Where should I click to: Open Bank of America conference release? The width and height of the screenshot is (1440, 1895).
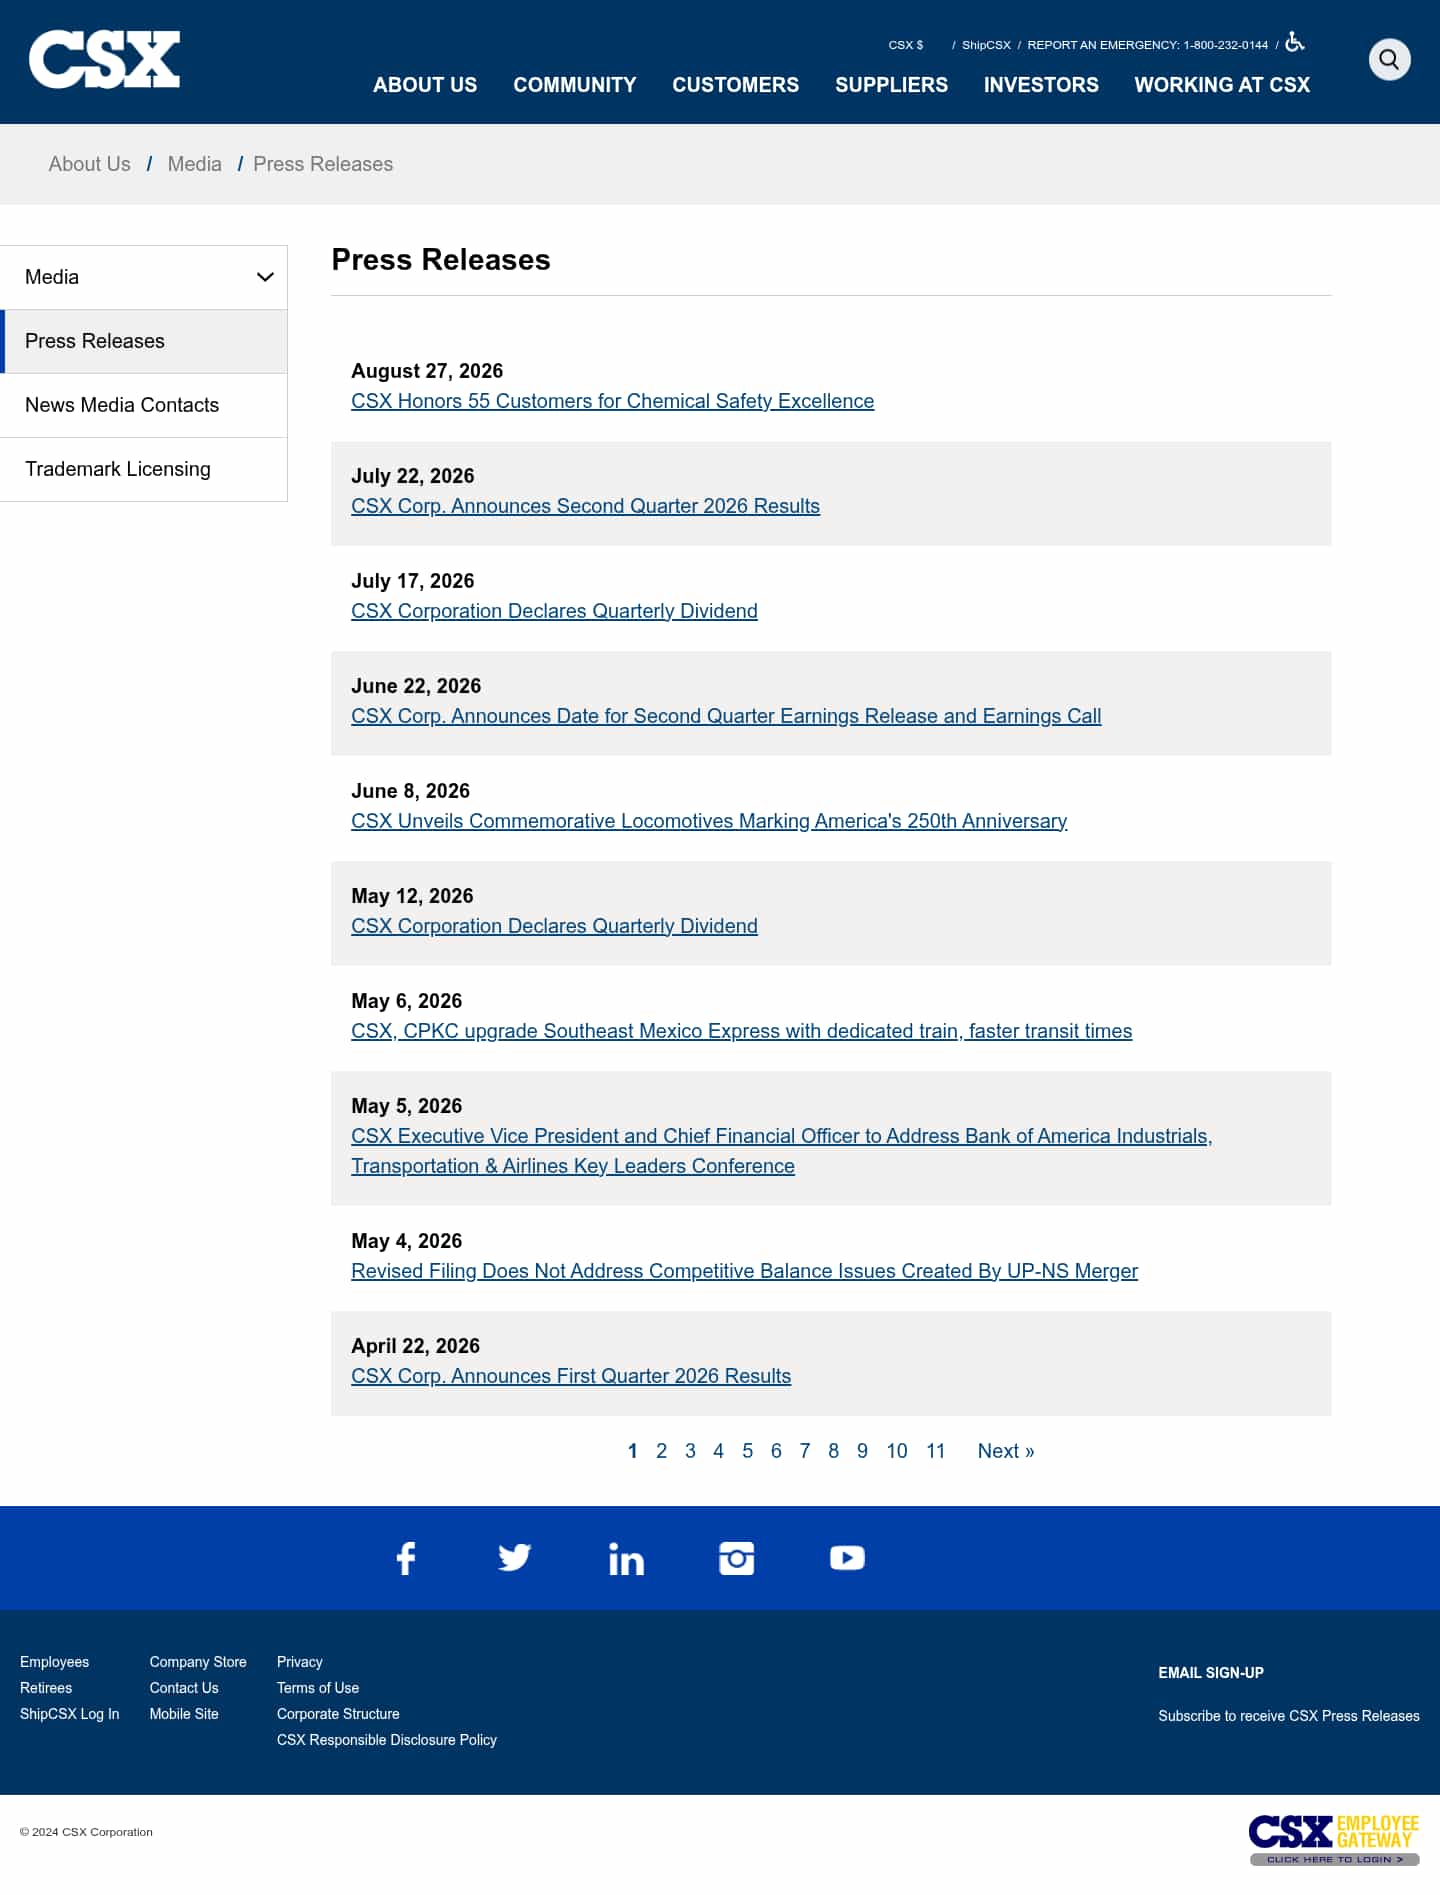[x=782, y=1151]
